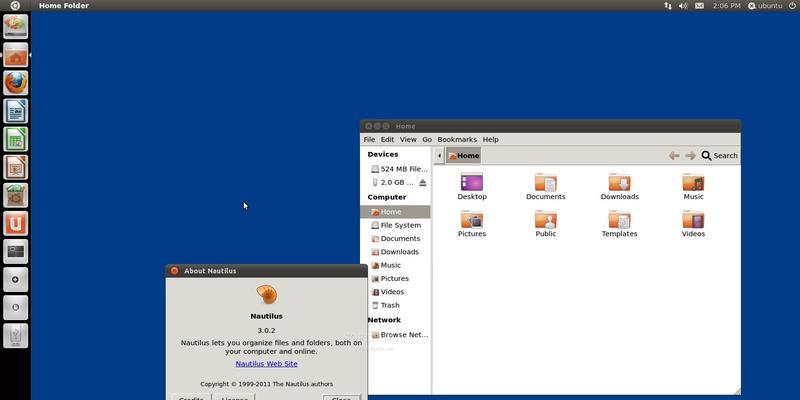Viewport: 800px width, 400px height.
Task: Open the network indicator in top panel
Action: click(668, 6)
